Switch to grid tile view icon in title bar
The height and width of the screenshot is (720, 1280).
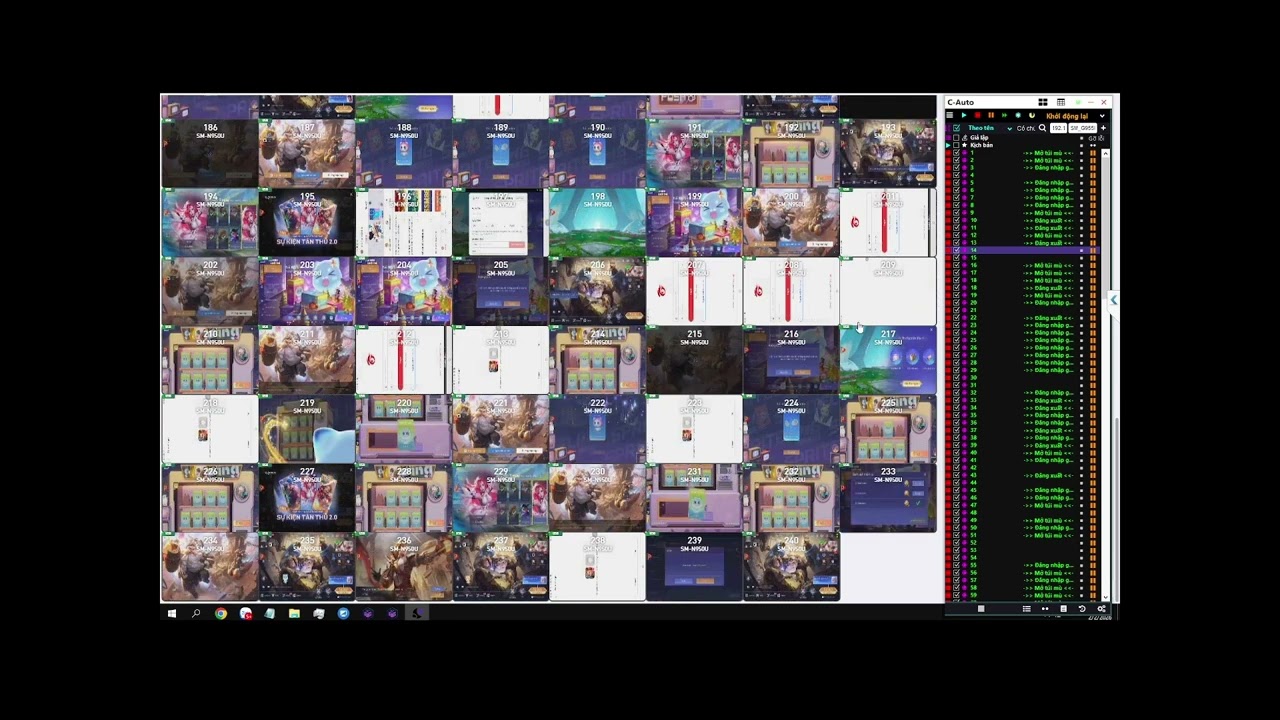pyautogui.click(x=1043, y=102)
